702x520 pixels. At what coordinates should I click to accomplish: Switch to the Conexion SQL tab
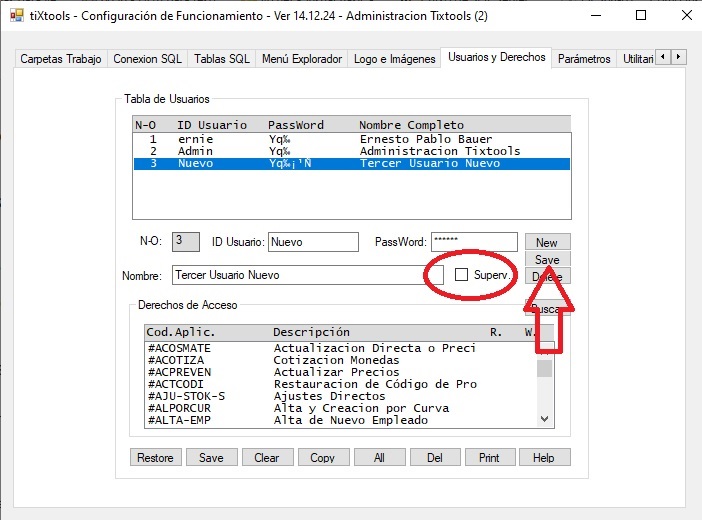[147, 59]
